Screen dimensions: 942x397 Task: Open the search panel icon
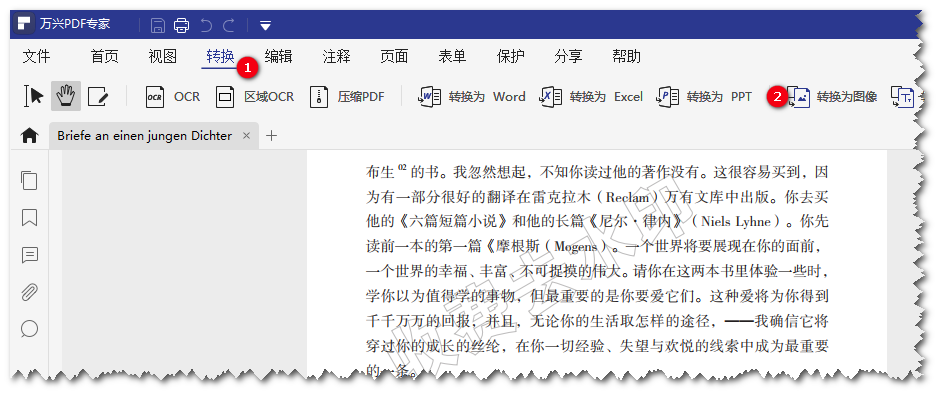click(29, 329)
